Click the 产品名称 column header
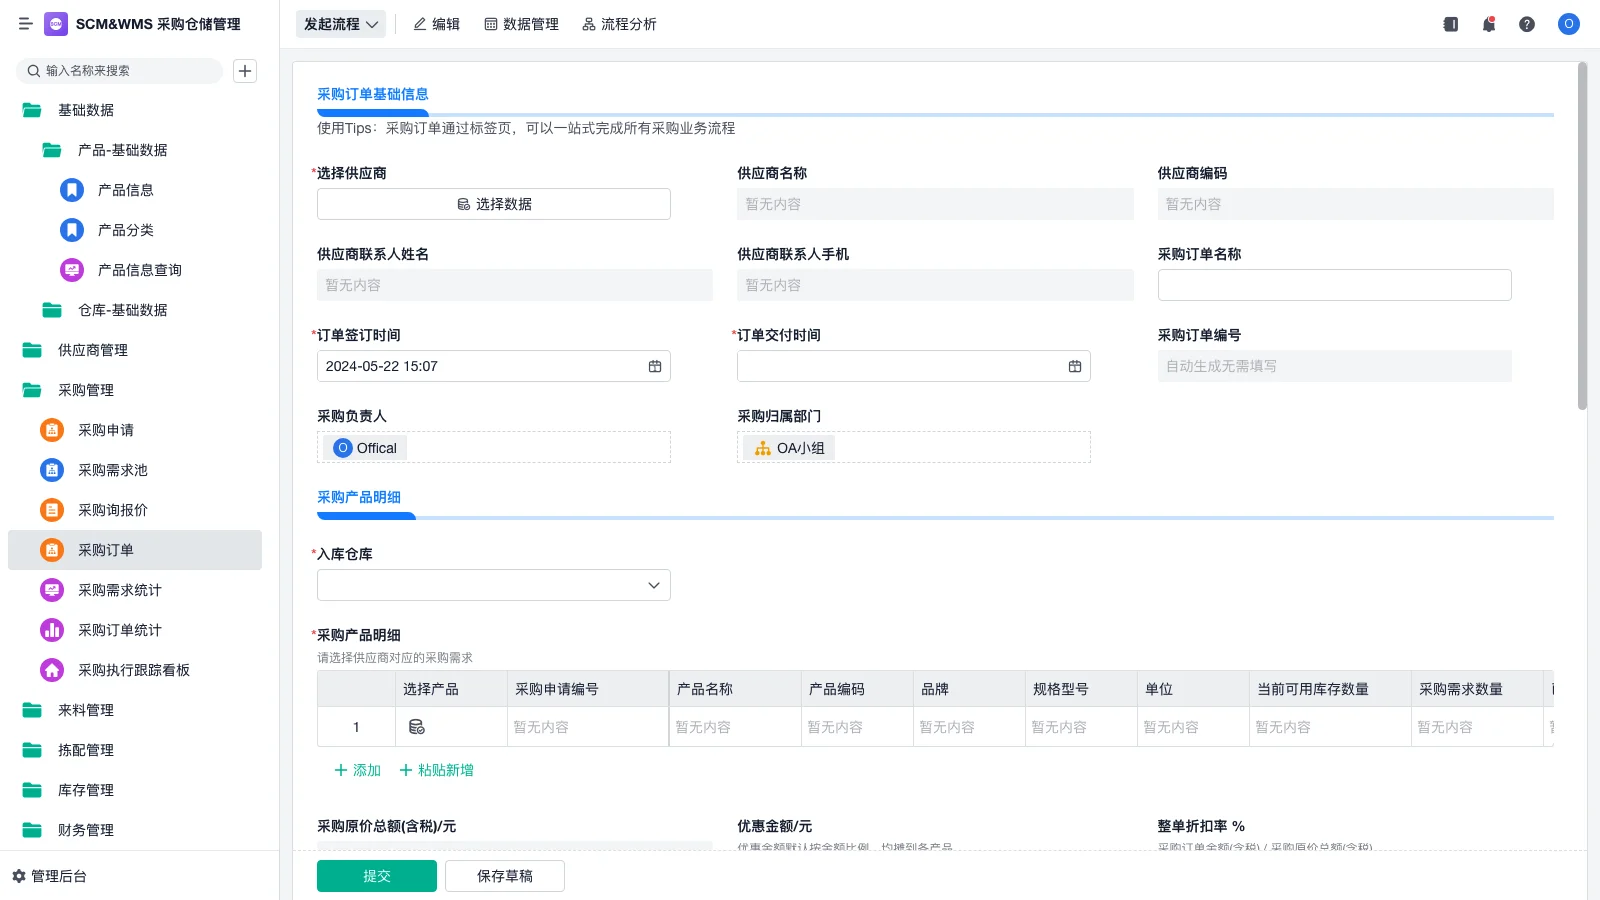The height and width of the screenshot is (900, 1600). point(734,689)
